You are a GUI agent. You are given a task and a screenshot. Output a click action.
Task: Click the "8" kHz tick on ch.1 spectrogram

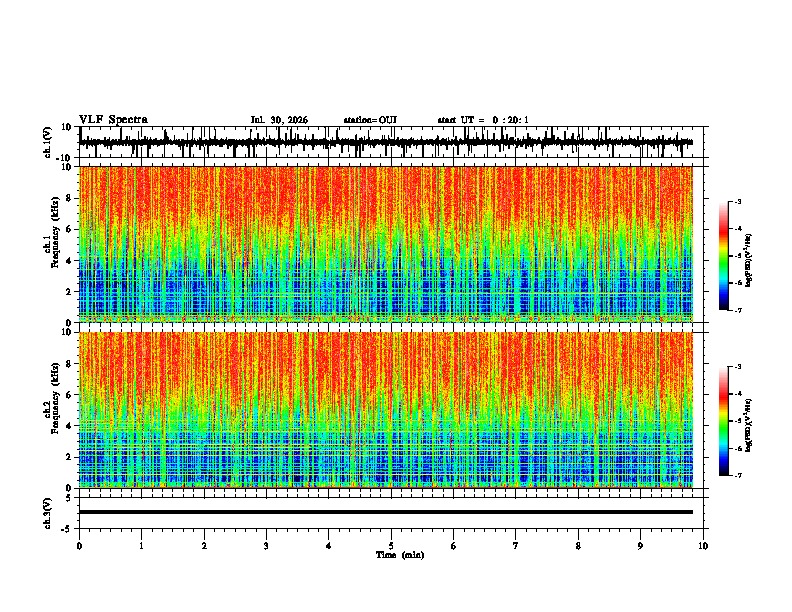coord(69,198)
